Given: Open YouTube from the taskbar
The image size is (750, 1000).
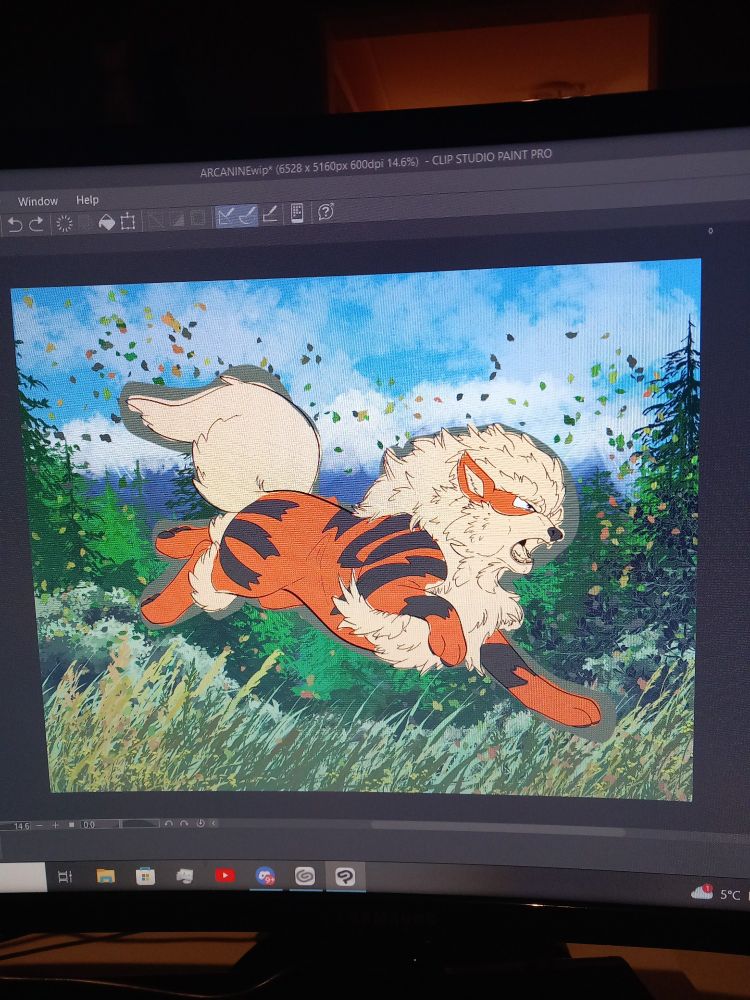Looking at the screenshot, I should 225,876.
